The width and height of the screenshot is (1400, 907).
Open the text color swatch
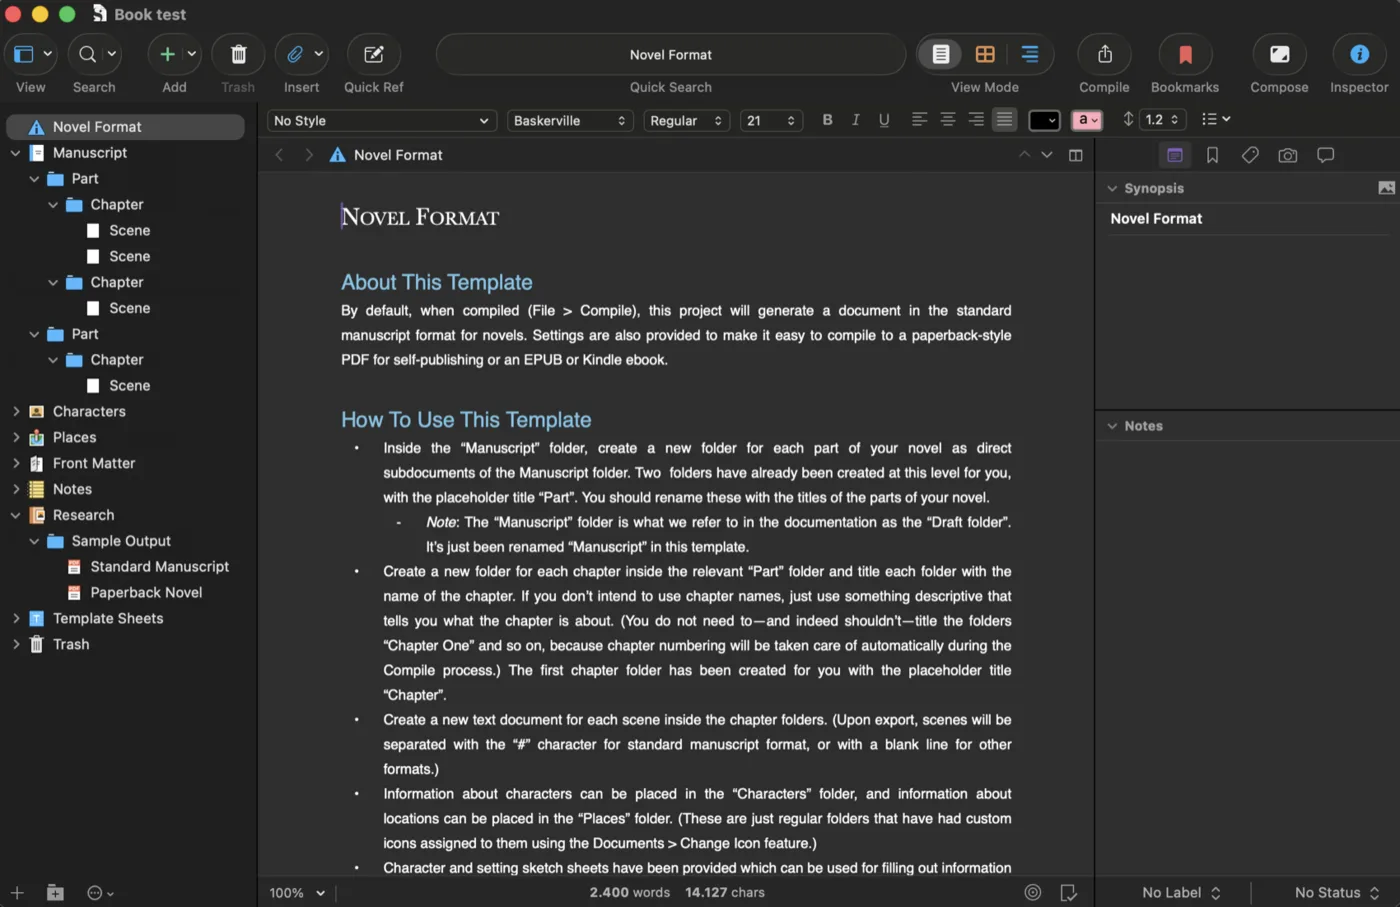(1044, 120)
